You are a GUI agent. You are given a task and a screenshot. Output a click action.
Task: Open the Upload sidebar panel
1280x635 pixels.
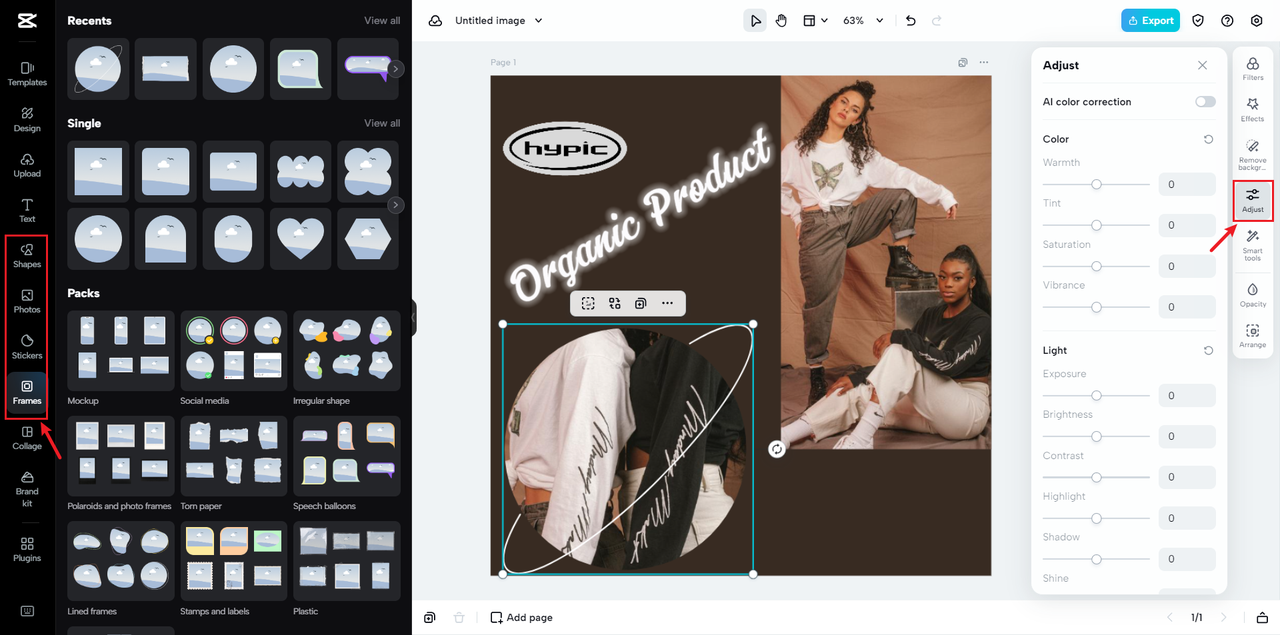click(27, 165)
